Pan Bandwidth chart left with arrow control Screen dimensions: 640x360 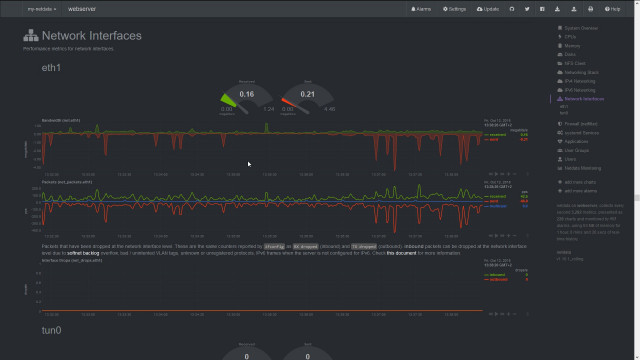(x=491, y=174)
